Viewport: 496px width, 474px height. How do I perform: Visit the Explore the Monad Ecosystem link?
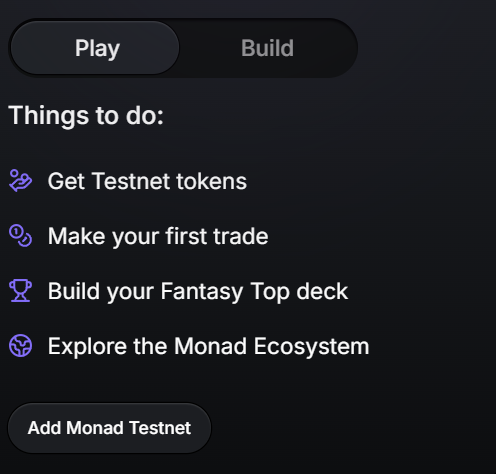coord(208,346)
